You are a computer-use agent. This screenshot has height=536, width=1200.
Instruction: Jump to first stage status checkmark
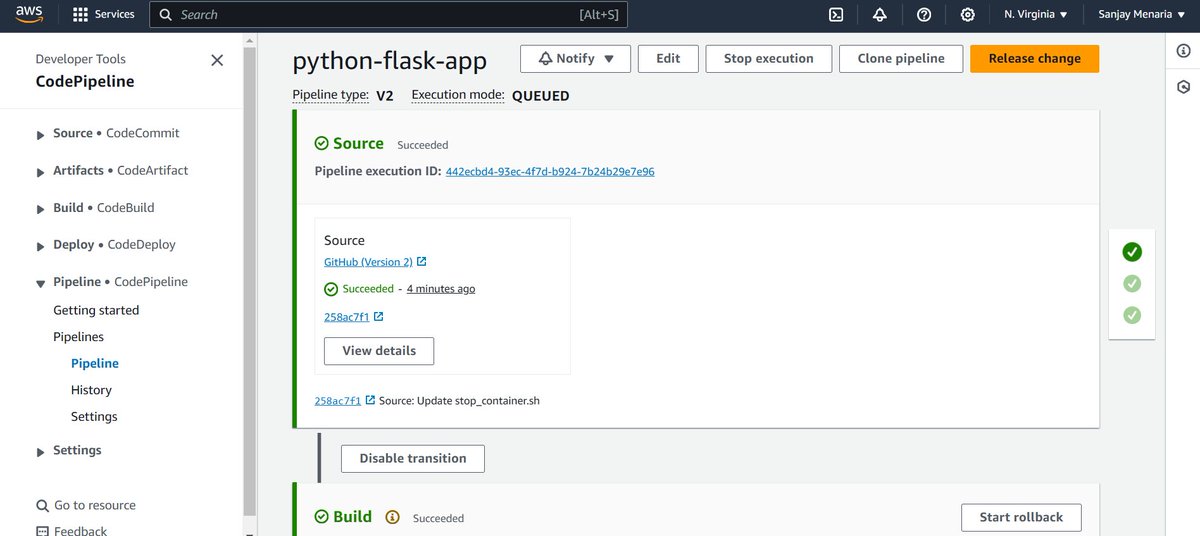point(1132,252)
